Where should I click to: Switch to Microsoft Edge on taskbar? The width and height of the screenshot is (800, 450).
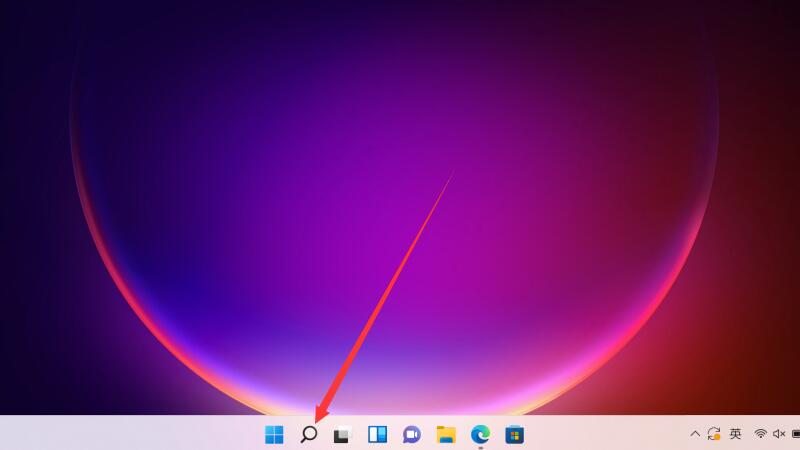click(x=480, y=434)
